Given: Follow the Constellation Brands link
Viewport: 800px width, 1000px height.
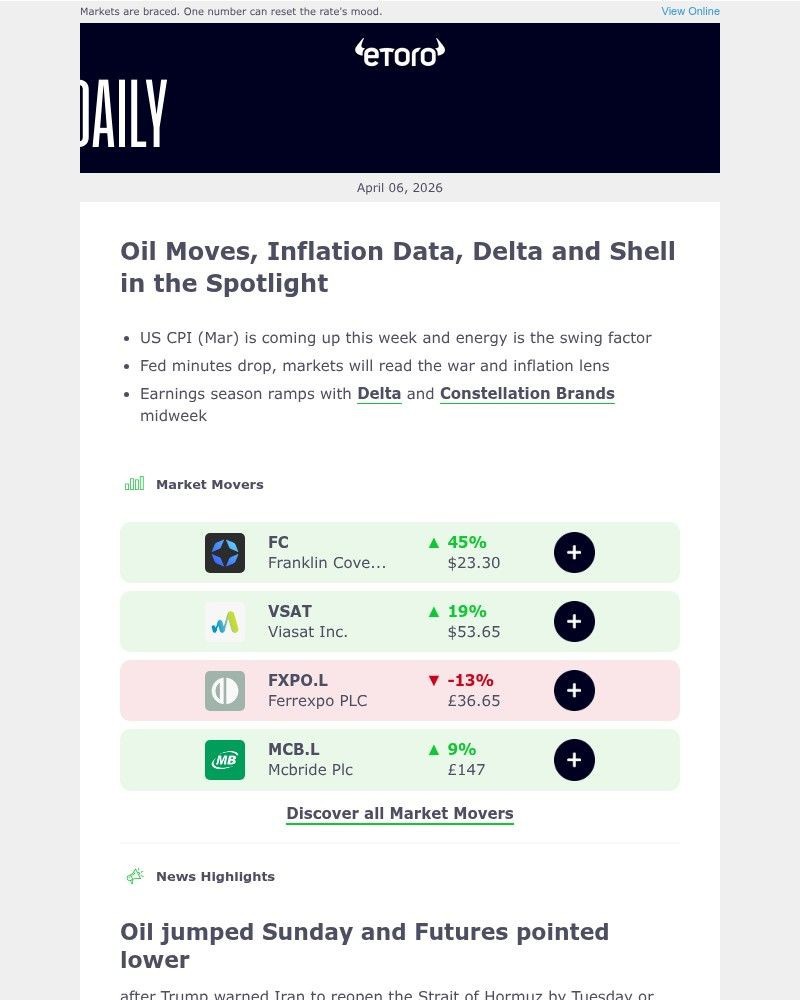Looking at the screenshot, I should (x=527, y=393).
